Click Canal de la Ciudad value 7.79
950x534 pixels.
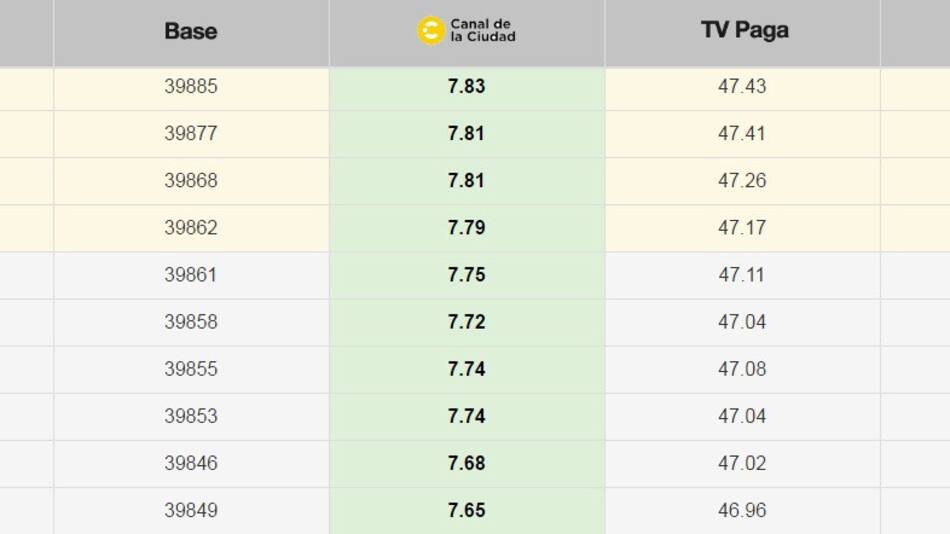467,227
